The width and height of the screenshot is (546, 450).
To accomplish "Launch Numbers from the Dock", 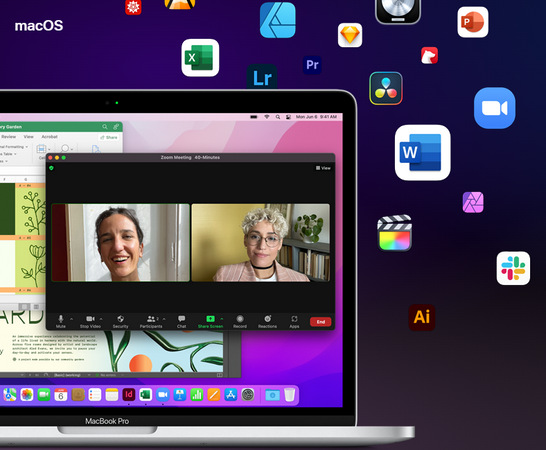I will 197,395.
